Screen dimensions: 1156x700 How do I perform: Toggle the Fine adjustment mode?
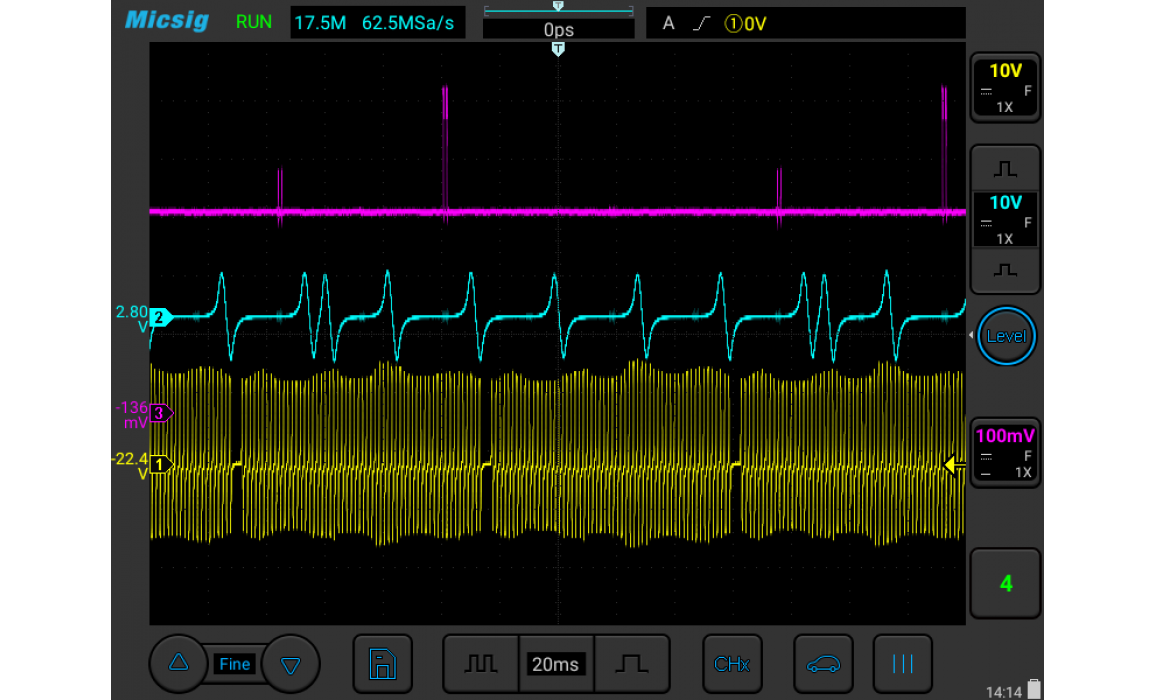(x=234, y=664)
